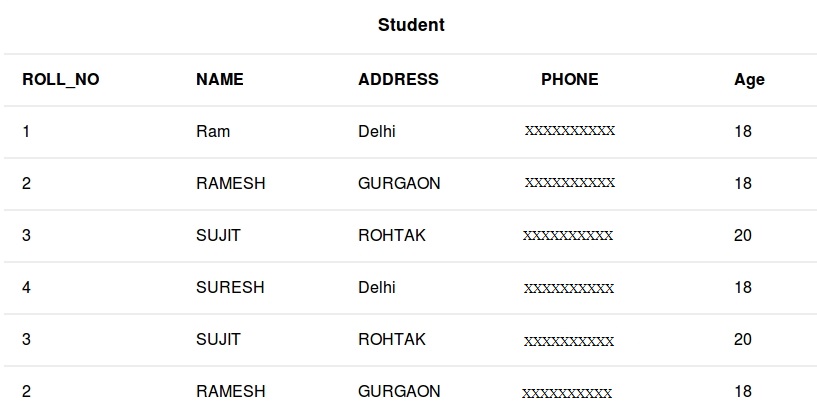Click the Student table title
This screenshot has height=415, width=817.
click(411, 26)
